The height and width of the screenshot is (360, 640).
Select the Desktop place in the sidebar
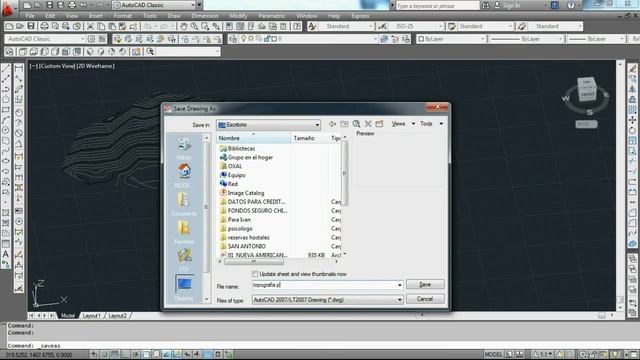[x=184, y=287]
